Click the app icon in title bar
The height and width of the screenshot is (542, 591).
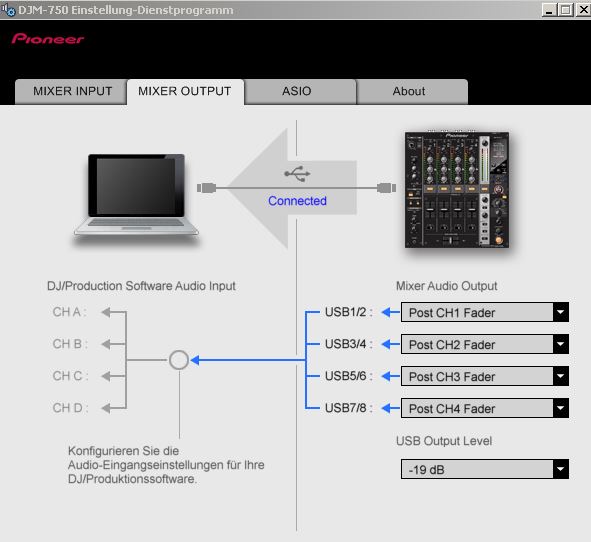coord(8,9)
